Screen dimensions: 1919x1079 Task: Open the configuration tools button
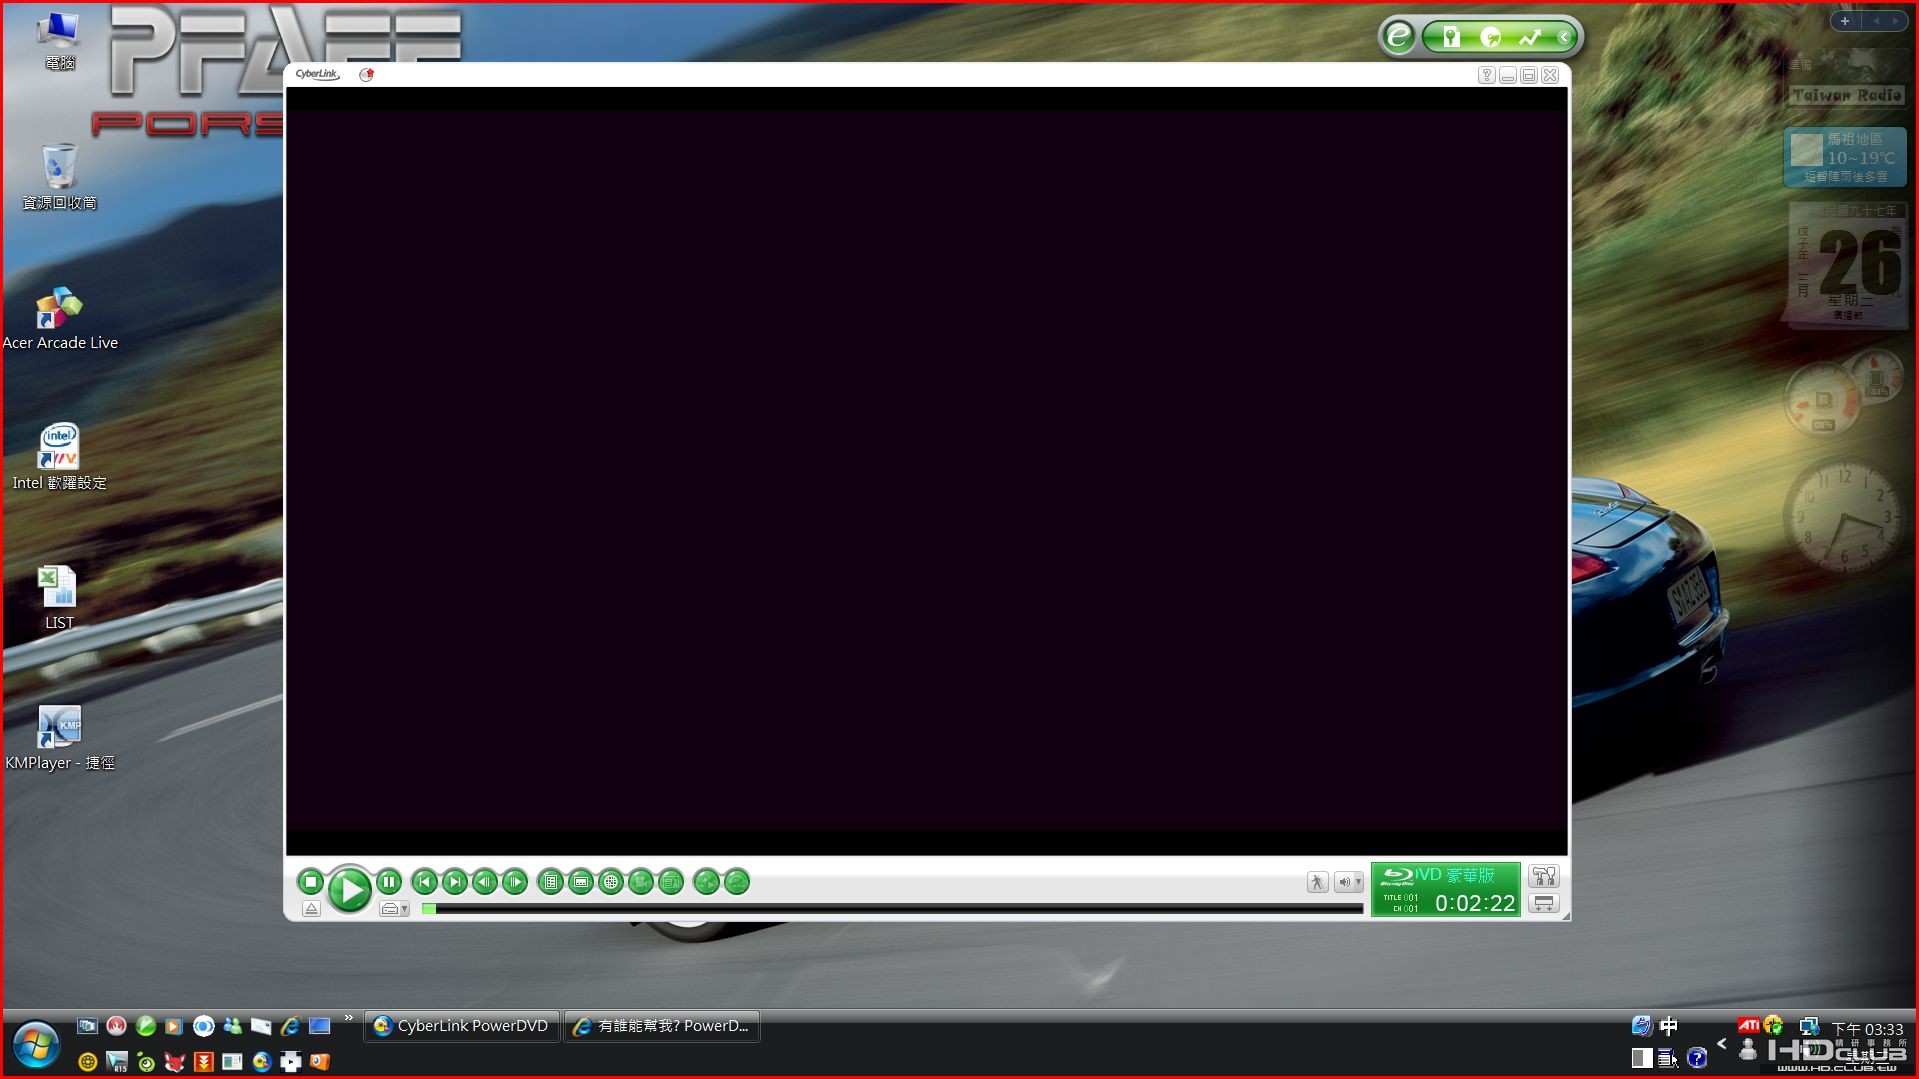[1544, 877]
